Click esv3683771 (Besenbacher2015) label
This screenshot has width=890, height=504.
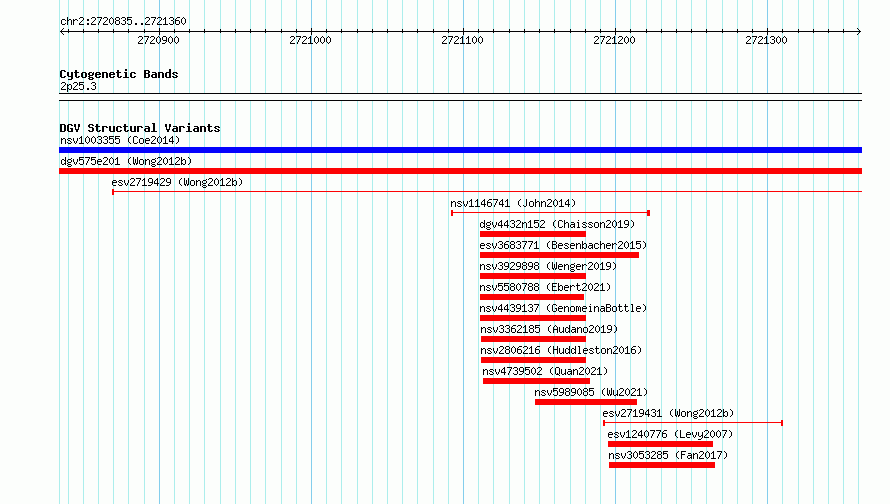click(563, 245)
